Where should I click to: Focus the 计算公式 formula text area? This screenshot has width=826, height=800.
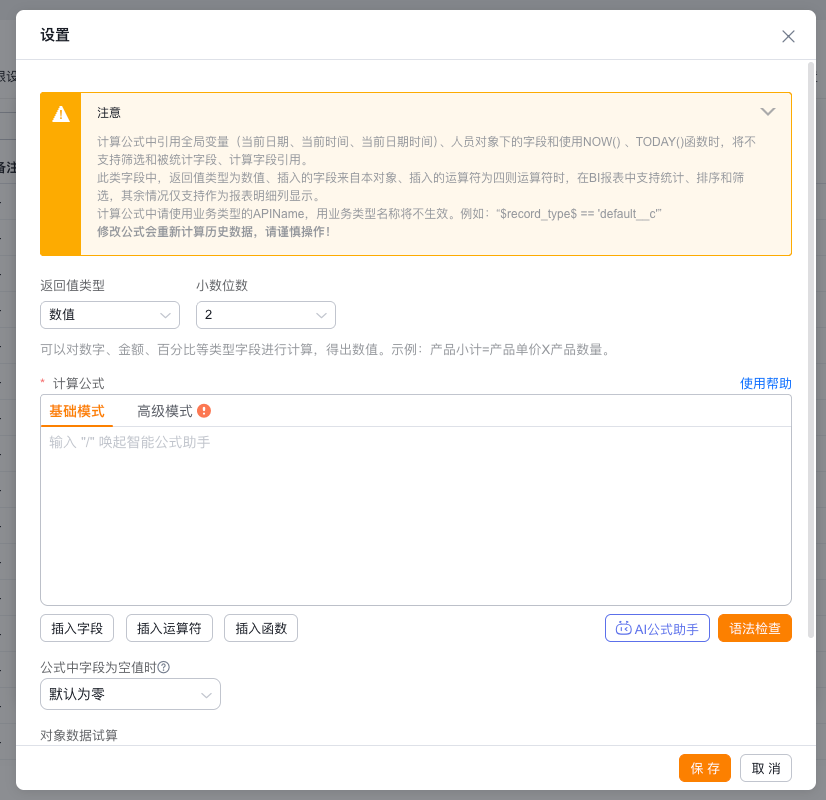416,516
